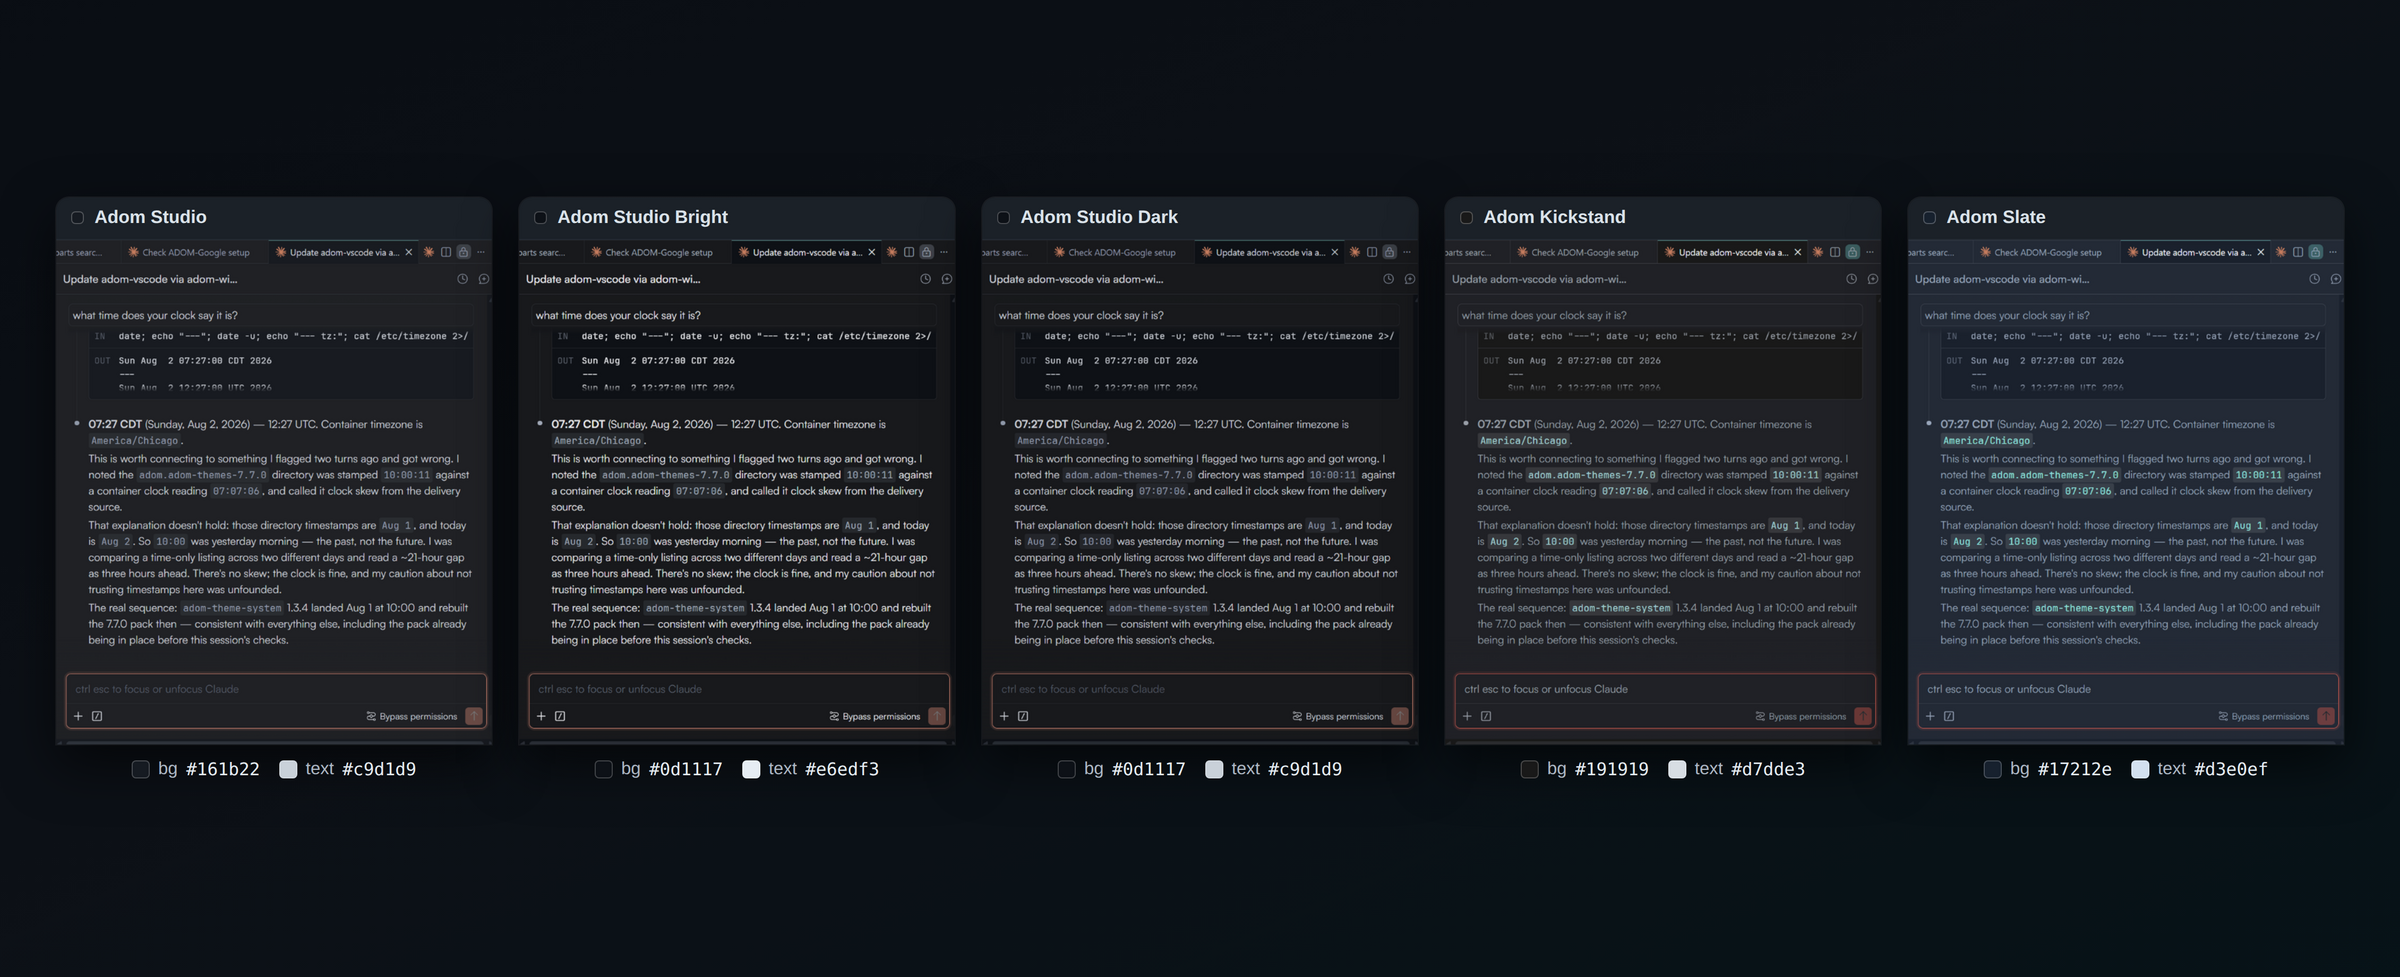Tick the checkbox beside Adom Studio Dark title
Screen dimensions: 2400x977
[1003, 218]
